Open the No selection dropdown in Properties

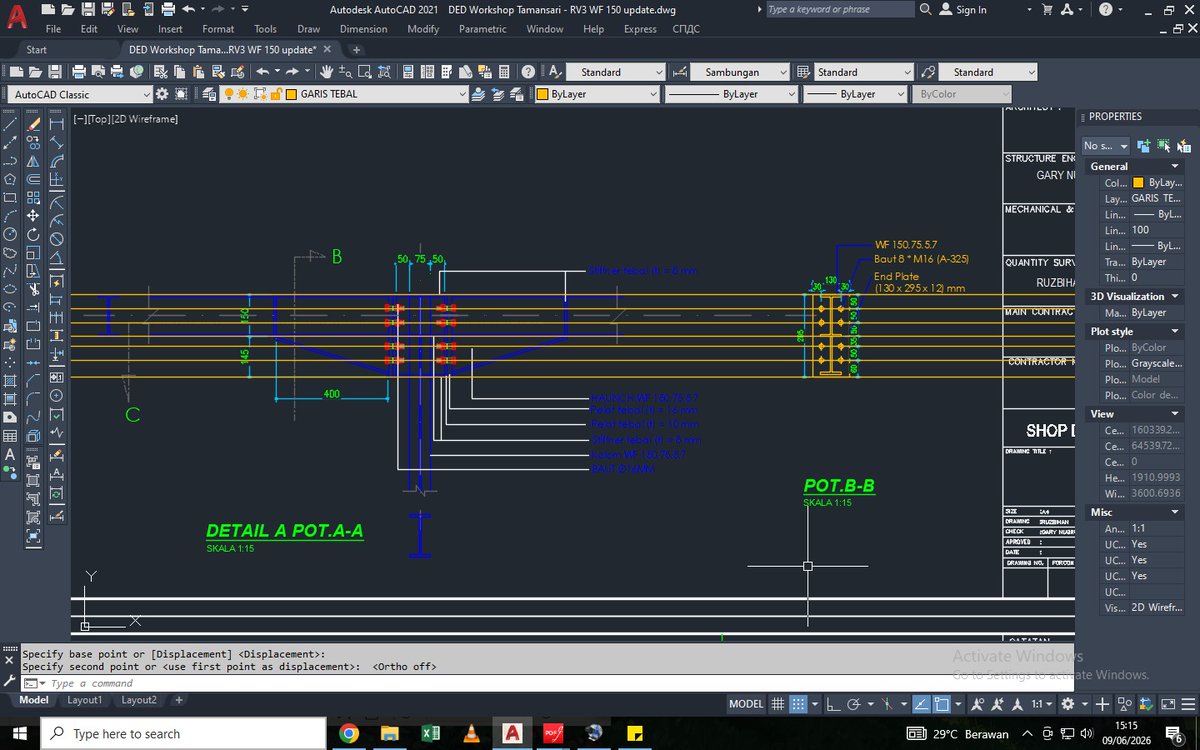point(1105,145)
